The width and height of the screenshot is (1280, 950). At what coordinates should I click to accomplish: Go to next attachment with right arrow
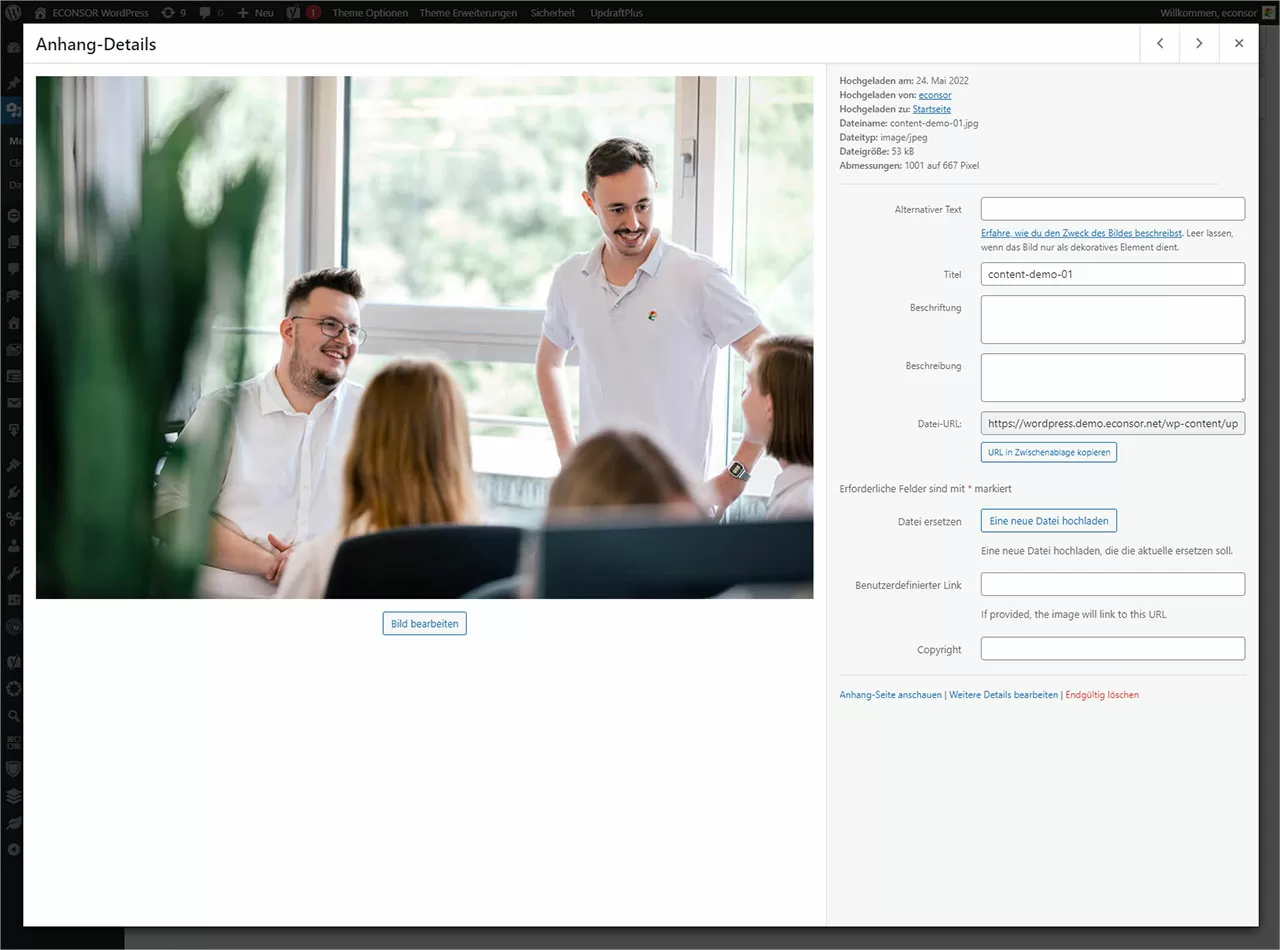[x=1198, y=43]
